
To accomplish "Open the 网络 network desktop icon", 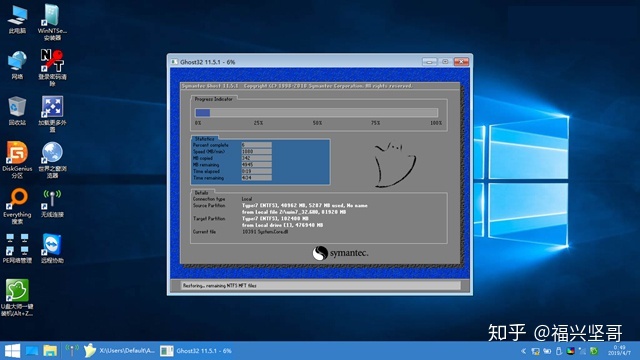I will coord(17,65).
